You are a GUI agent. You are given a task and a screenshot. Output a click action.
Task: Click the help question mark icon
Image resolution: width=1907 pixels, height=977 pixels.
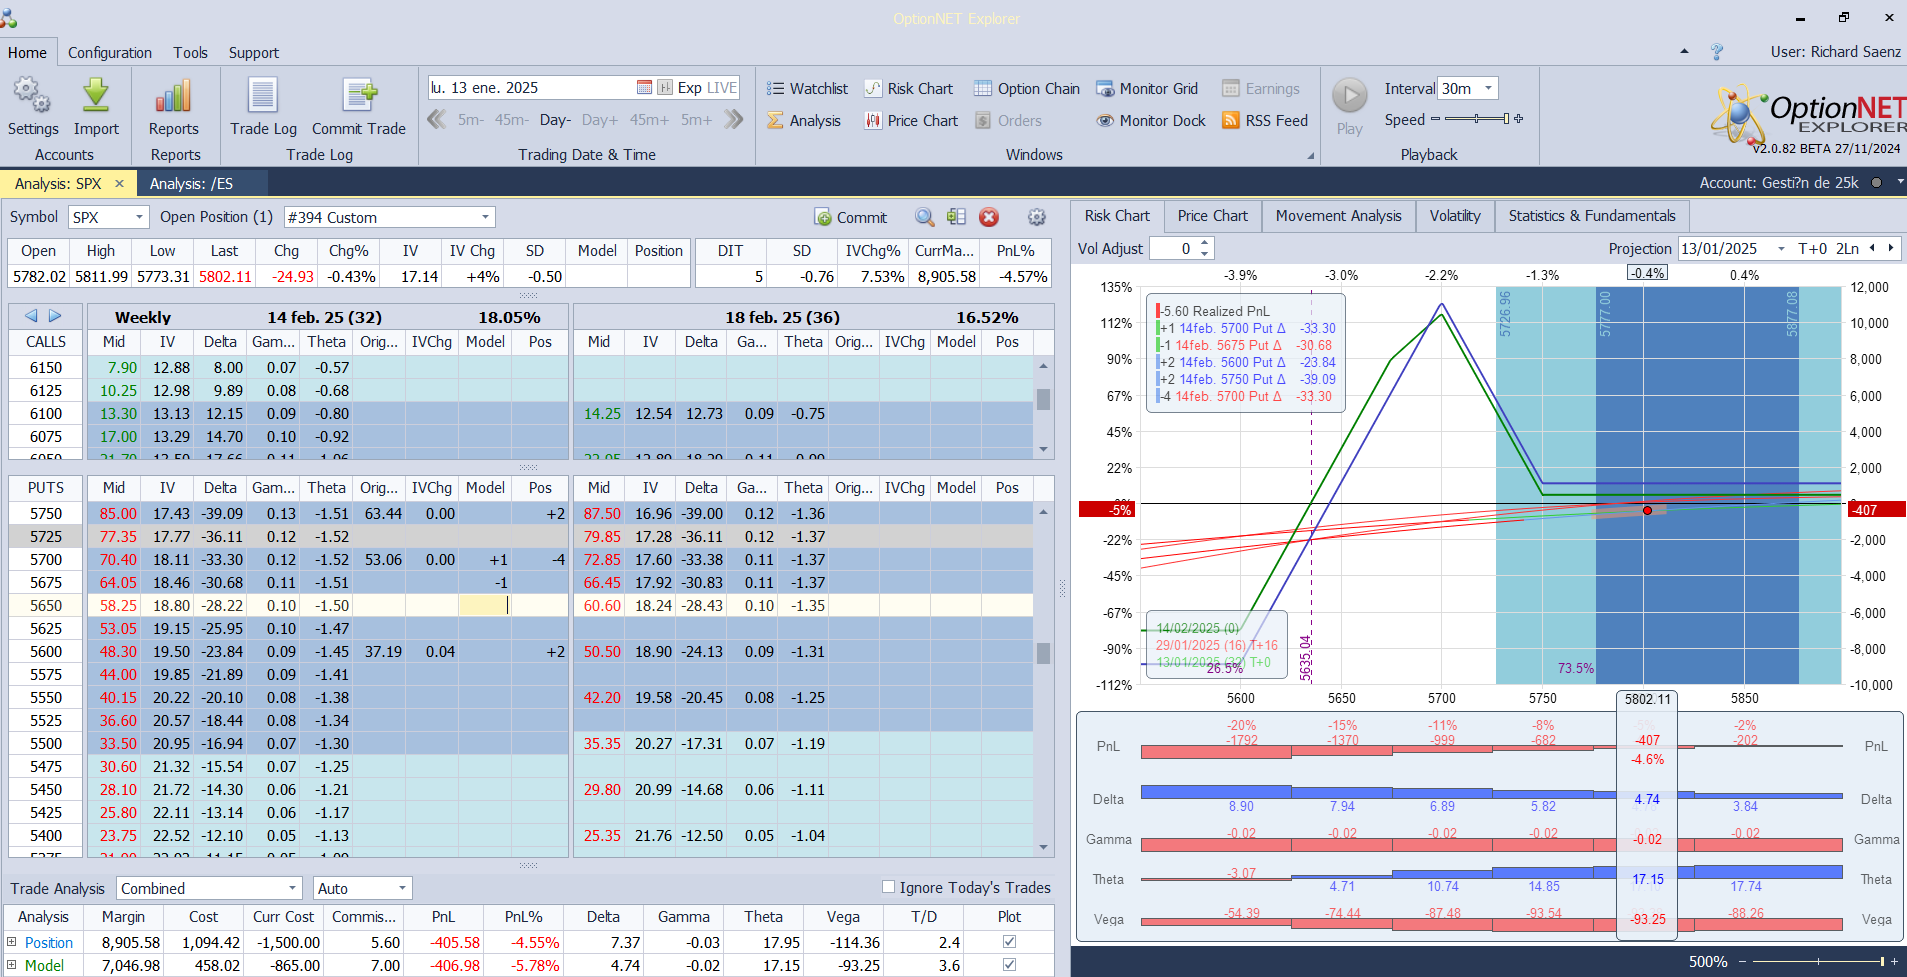click(1717, 52)
